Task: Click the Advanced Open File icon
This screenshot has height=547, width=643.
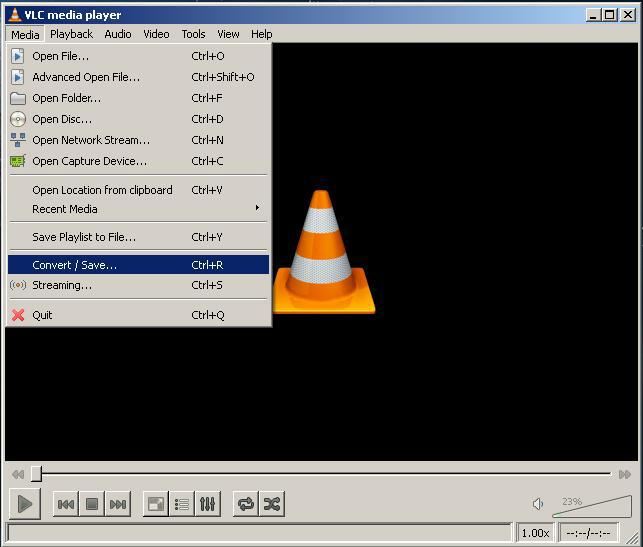Action: pos(17,77)
